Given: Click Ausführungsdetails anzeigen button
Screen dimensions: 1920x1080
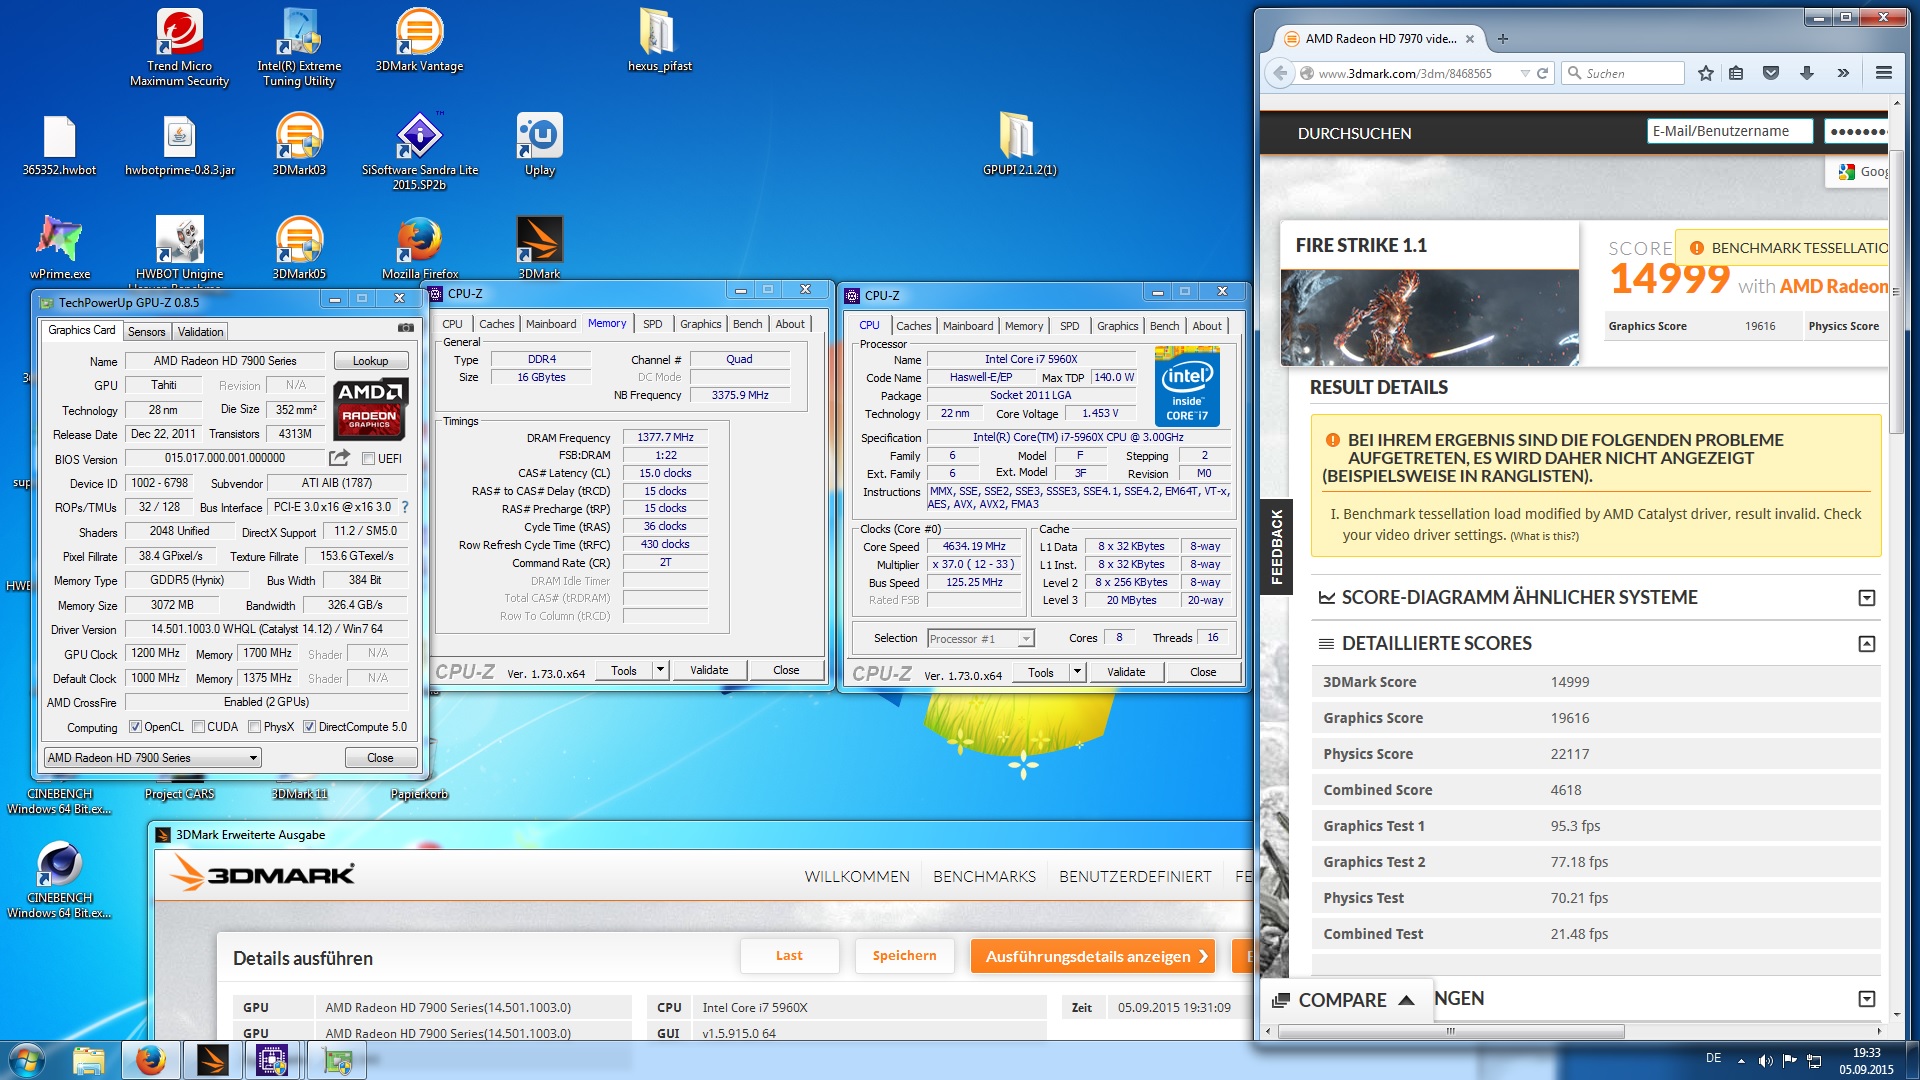Looking at the screenshot, I should click(x=1093, y=956).
